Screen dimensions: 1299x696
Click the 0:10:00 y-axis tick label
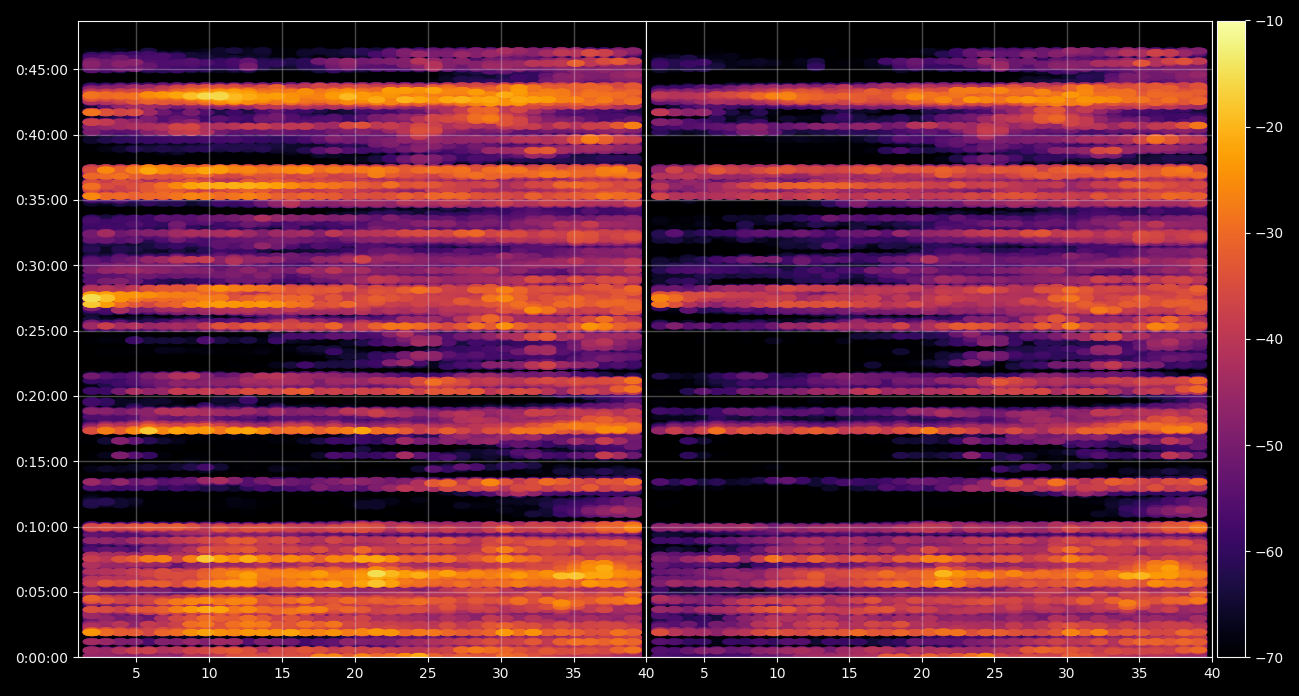[x=42, y=527]
